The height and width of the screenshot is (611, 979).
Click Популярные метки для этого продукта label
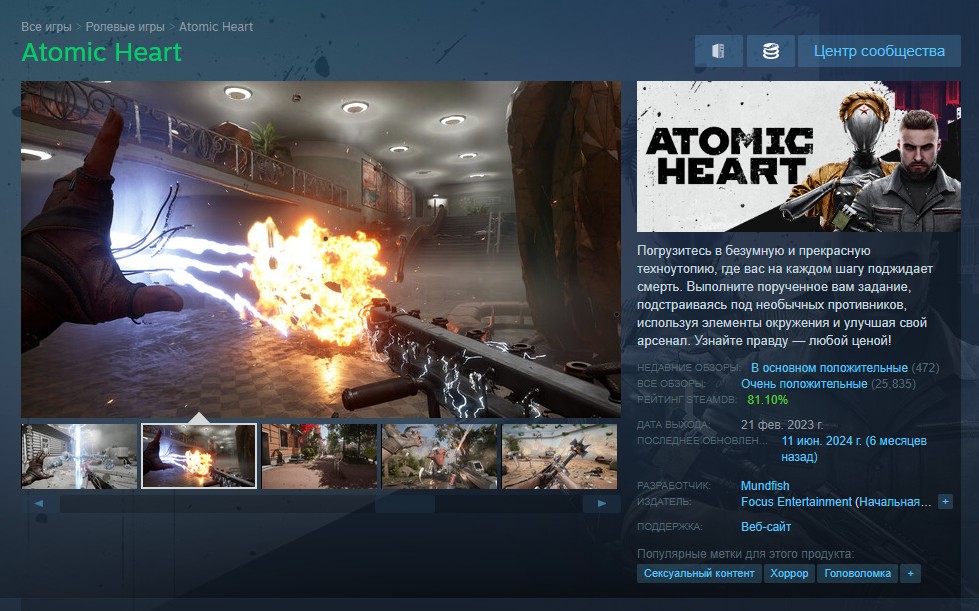[x=745, y=554]
